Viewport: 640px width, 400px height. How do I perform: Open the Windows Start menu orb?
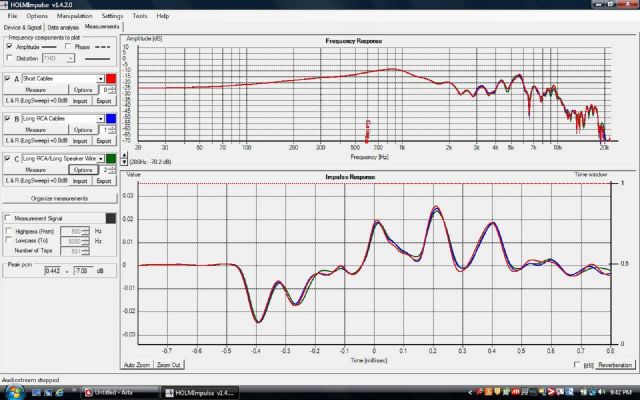click(15, 392)
